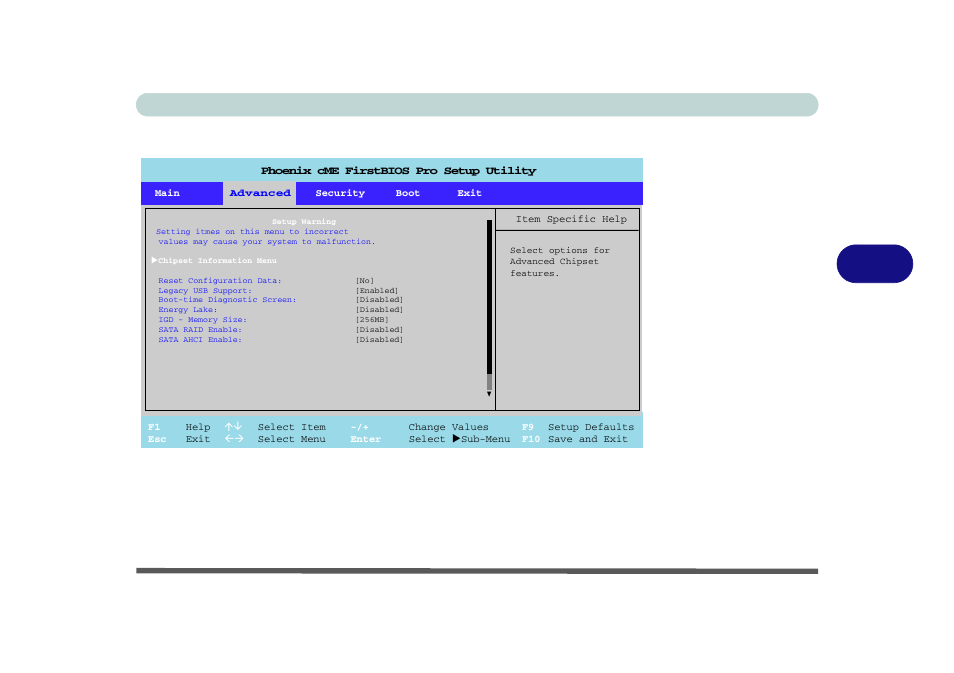Open the Exit tab

tap(469, 193)
